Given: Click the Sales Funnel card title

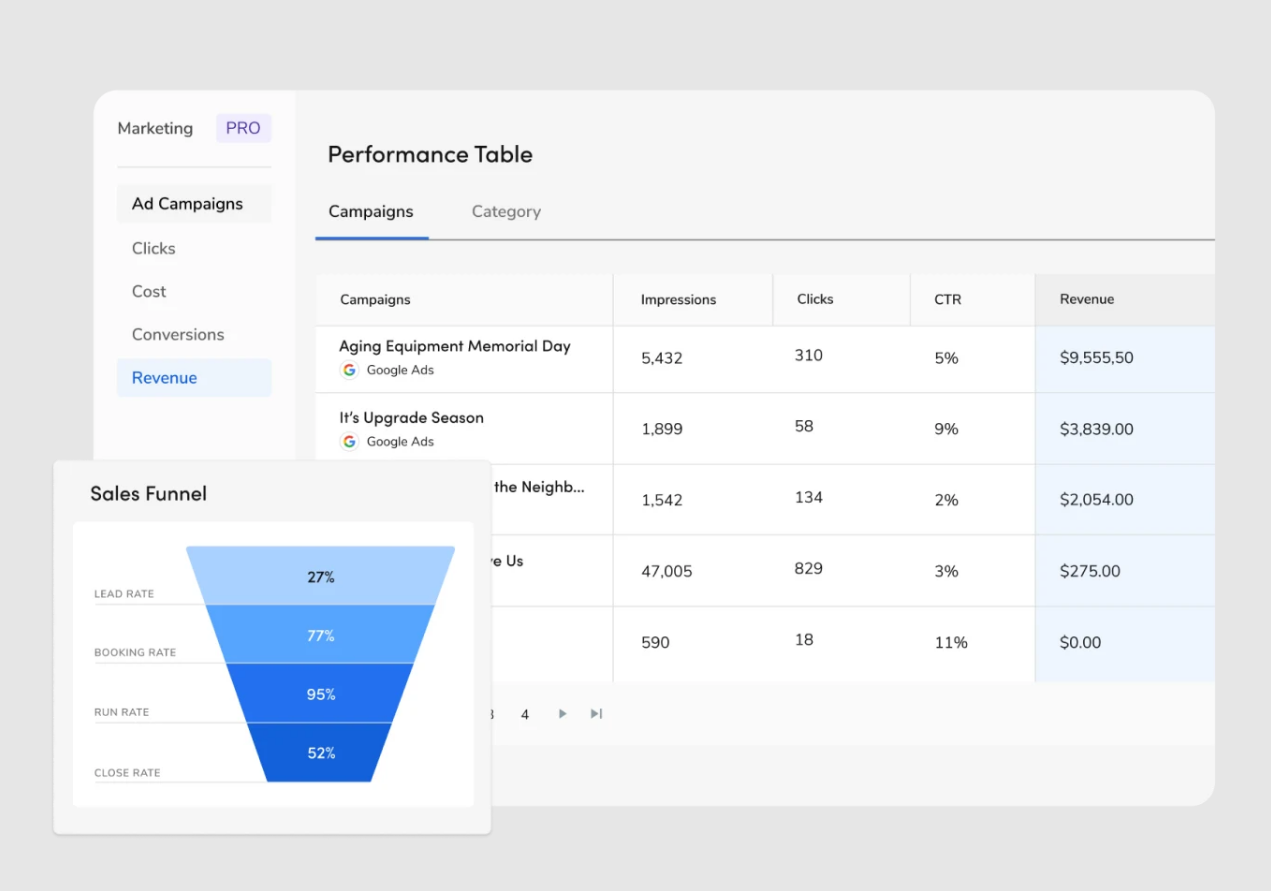Looking at the screenshot, I should tap(148, 493).
